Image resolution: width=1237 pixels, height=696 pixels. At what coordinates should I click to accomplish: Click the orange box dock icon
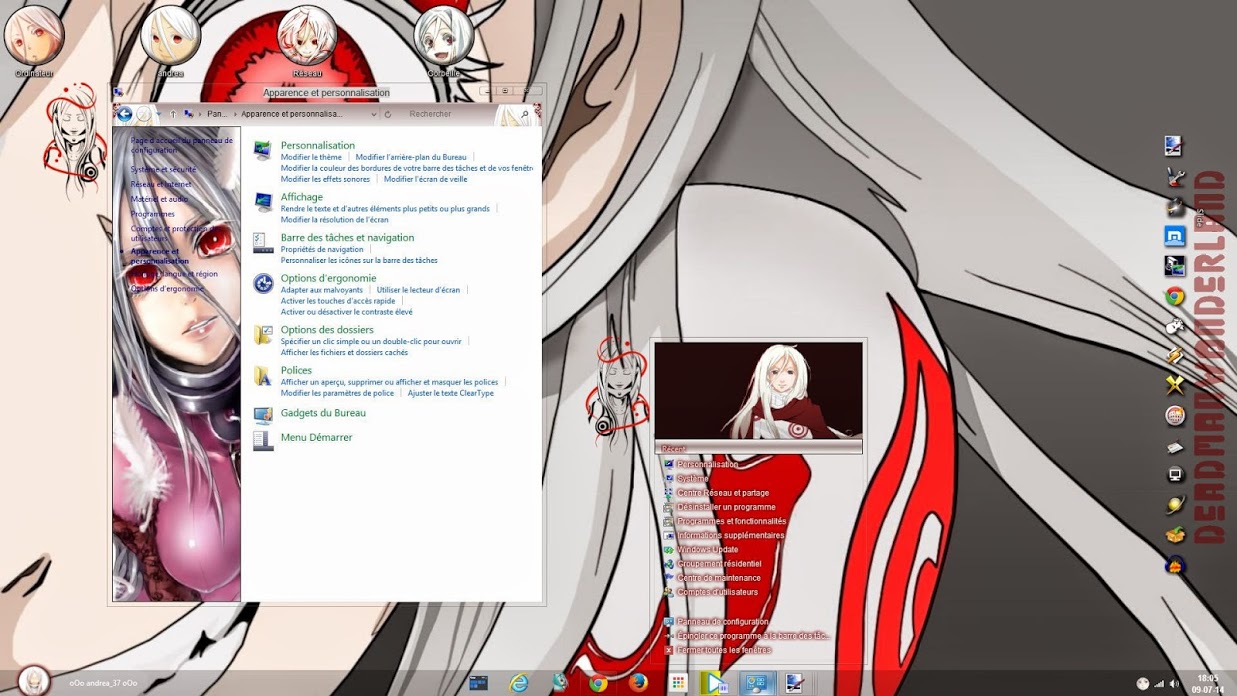coord(1175,535)
